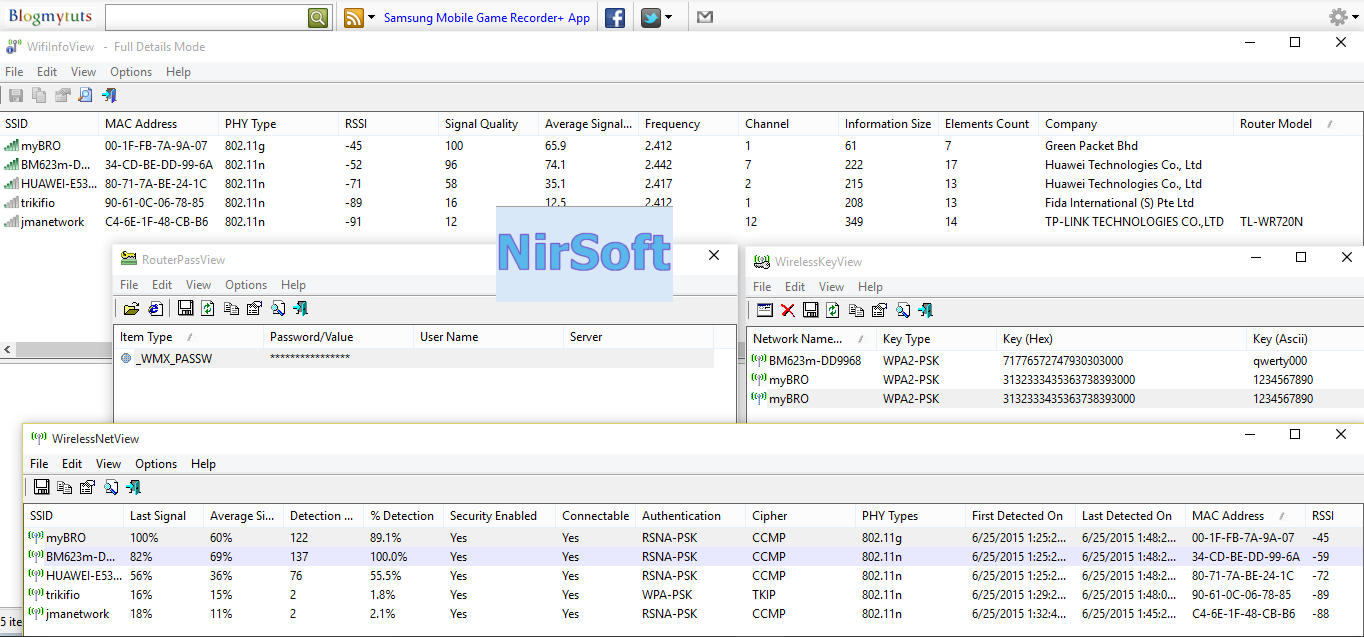The height and width of the screenshot is (637, 1364).
Task: Open Samsung Mobile Game Recorder+ App link
Action: [x=487, y=17]
